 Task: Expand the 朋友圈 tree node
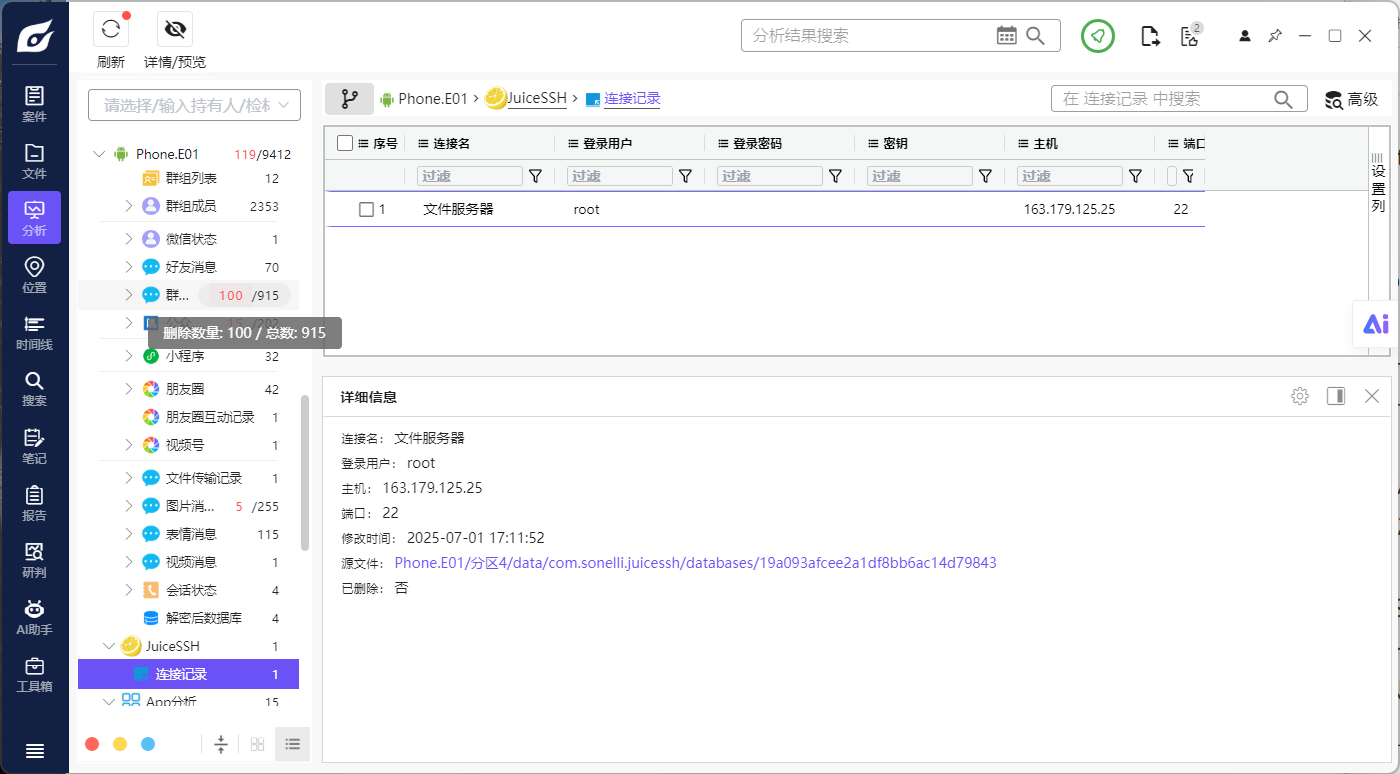[129, 389]
